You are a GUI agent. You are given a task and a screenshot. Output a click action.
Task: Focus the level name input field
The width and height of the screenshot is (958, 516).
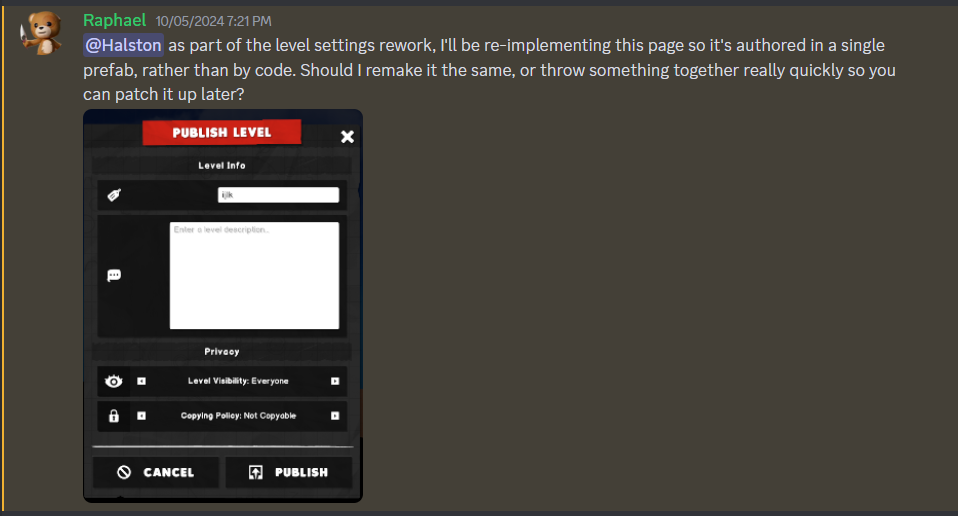(x=279, y=195)
